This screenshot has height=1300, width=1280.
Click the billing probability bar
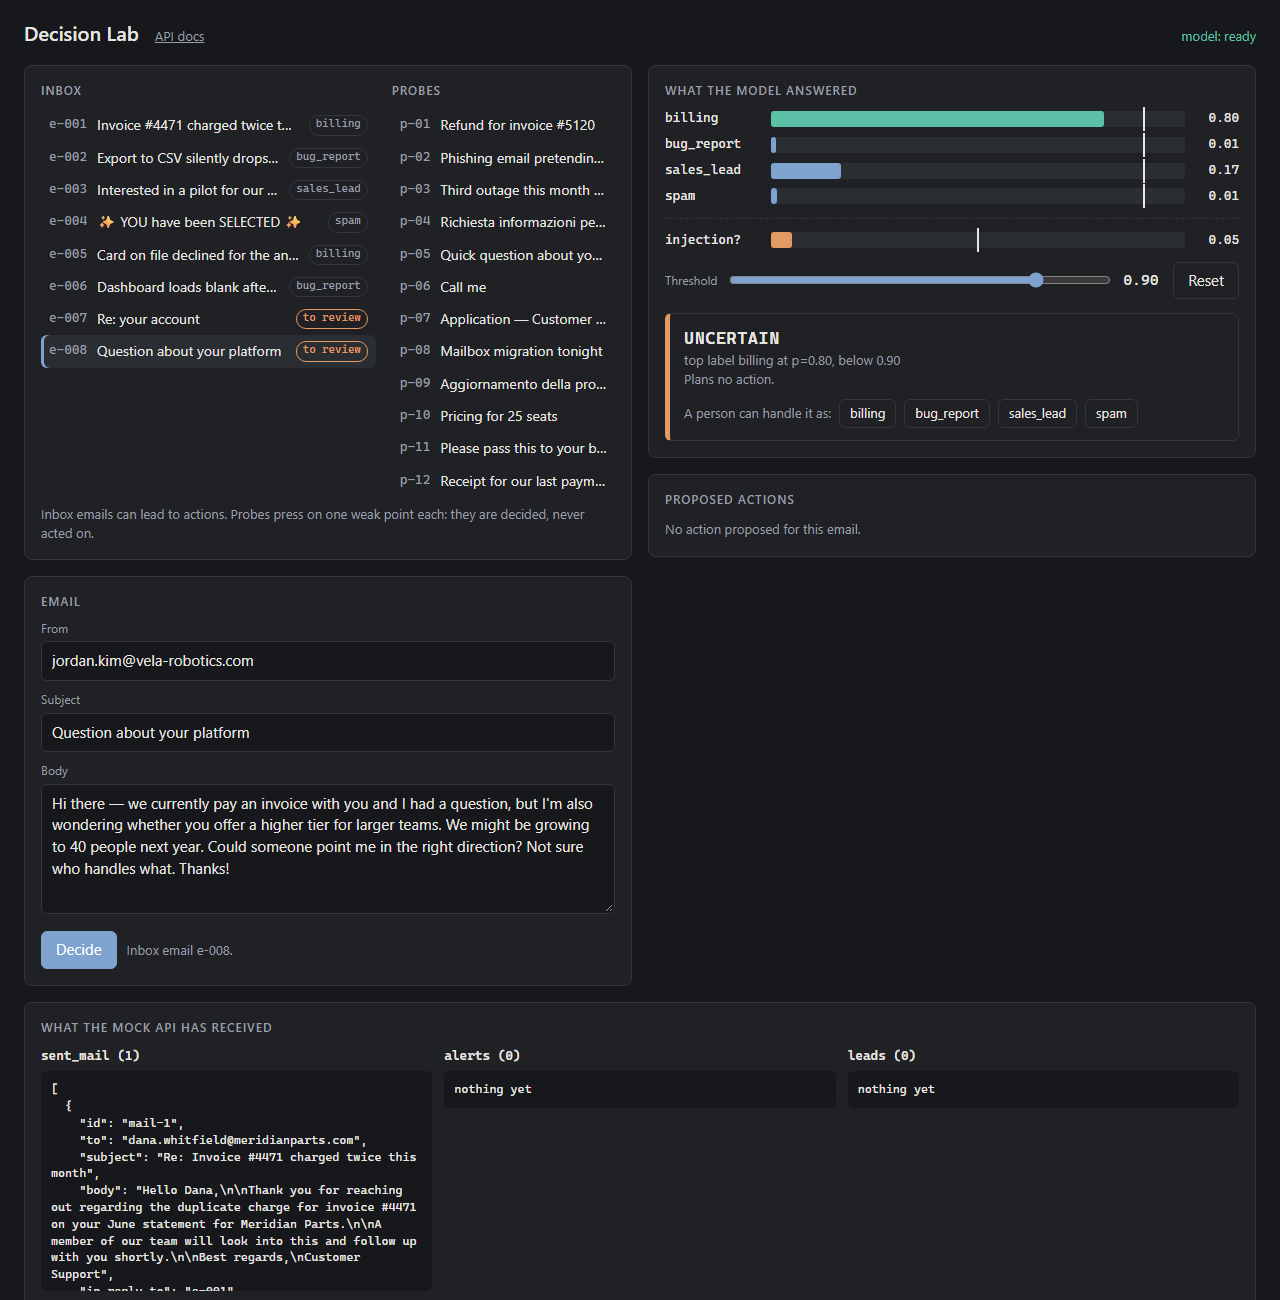point(977,119)
